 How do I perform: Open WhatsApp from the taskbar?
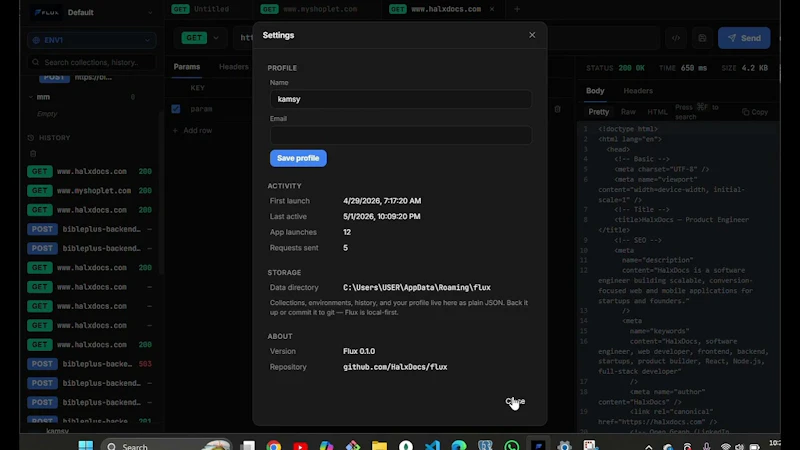[512, 445]
